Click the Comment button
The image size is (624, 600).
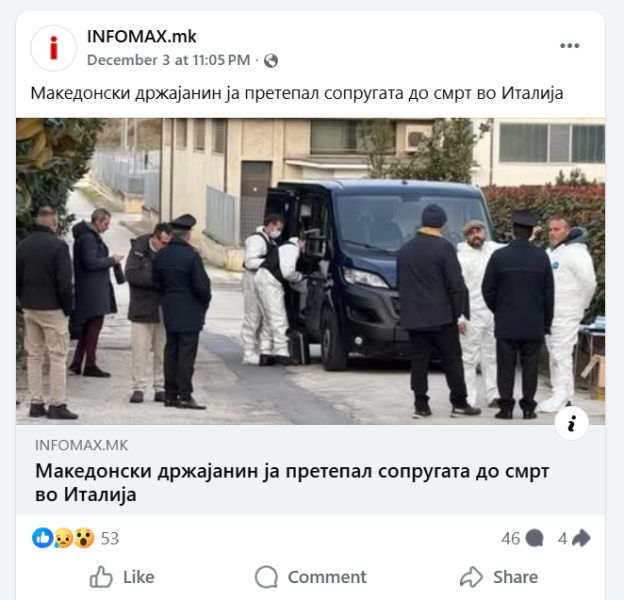[x=310, y=577]
